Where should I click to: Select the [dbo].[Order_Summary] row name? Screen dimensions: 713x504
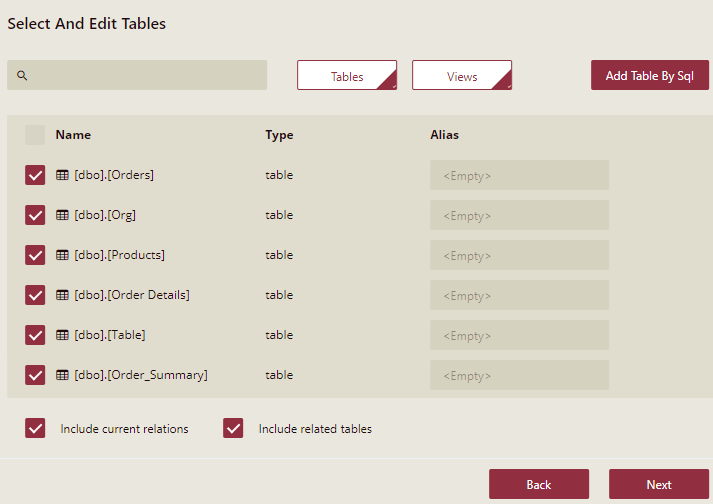(141, 375)
